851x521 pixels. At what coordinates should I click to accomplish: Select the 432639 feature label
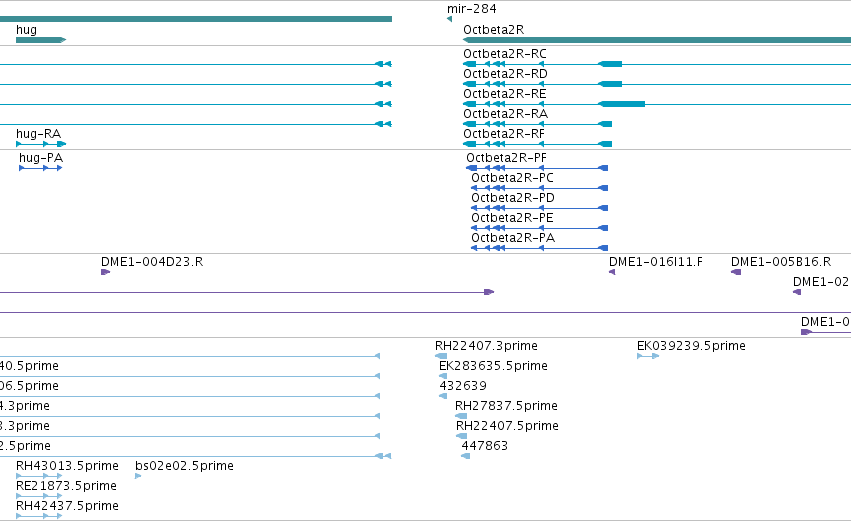click(x=463, y=386)
